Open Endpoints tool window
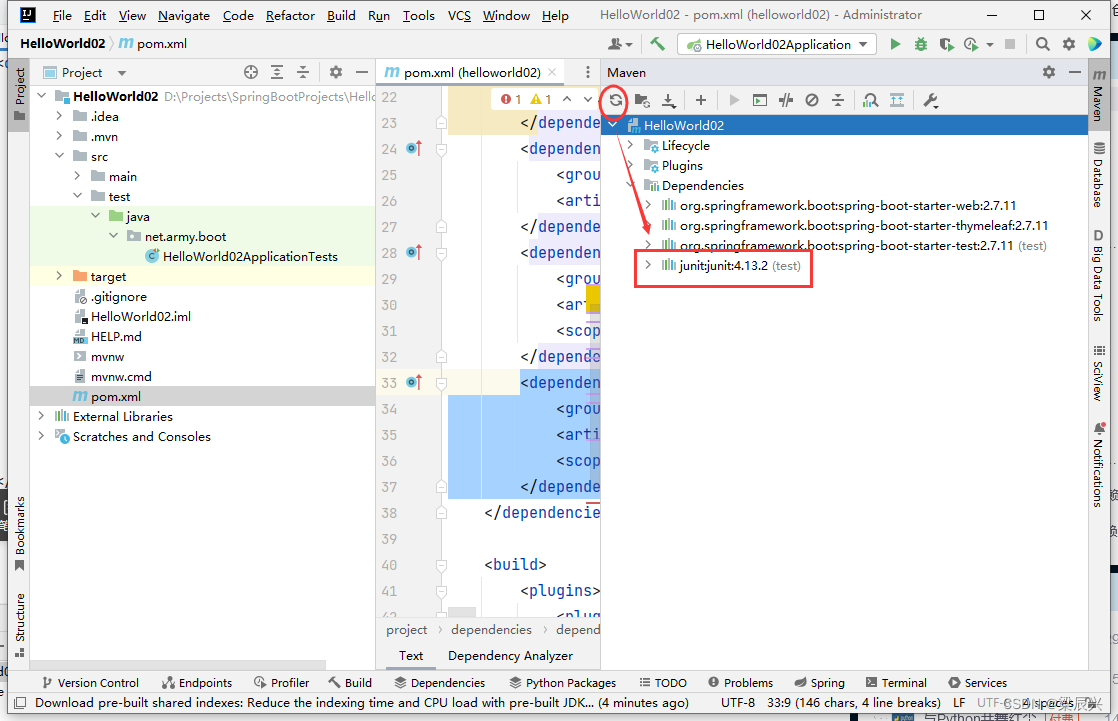This screenshot has width=1118, height=721. (197, 682)
